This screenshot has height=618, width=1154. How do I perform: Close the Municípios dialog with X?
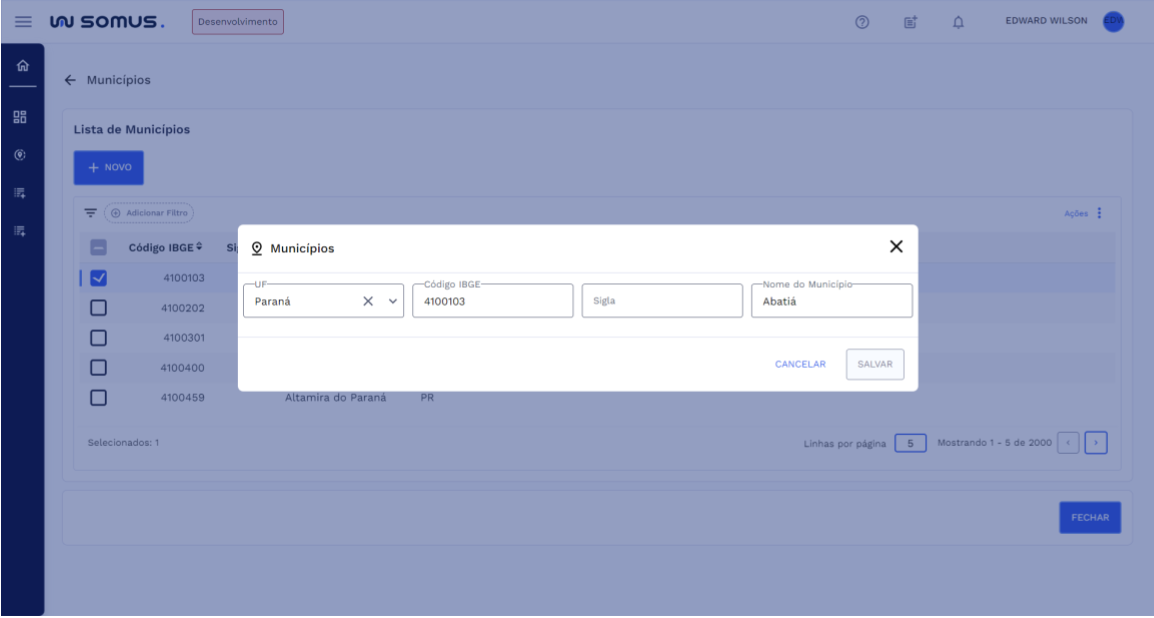[x=896, y=247]
